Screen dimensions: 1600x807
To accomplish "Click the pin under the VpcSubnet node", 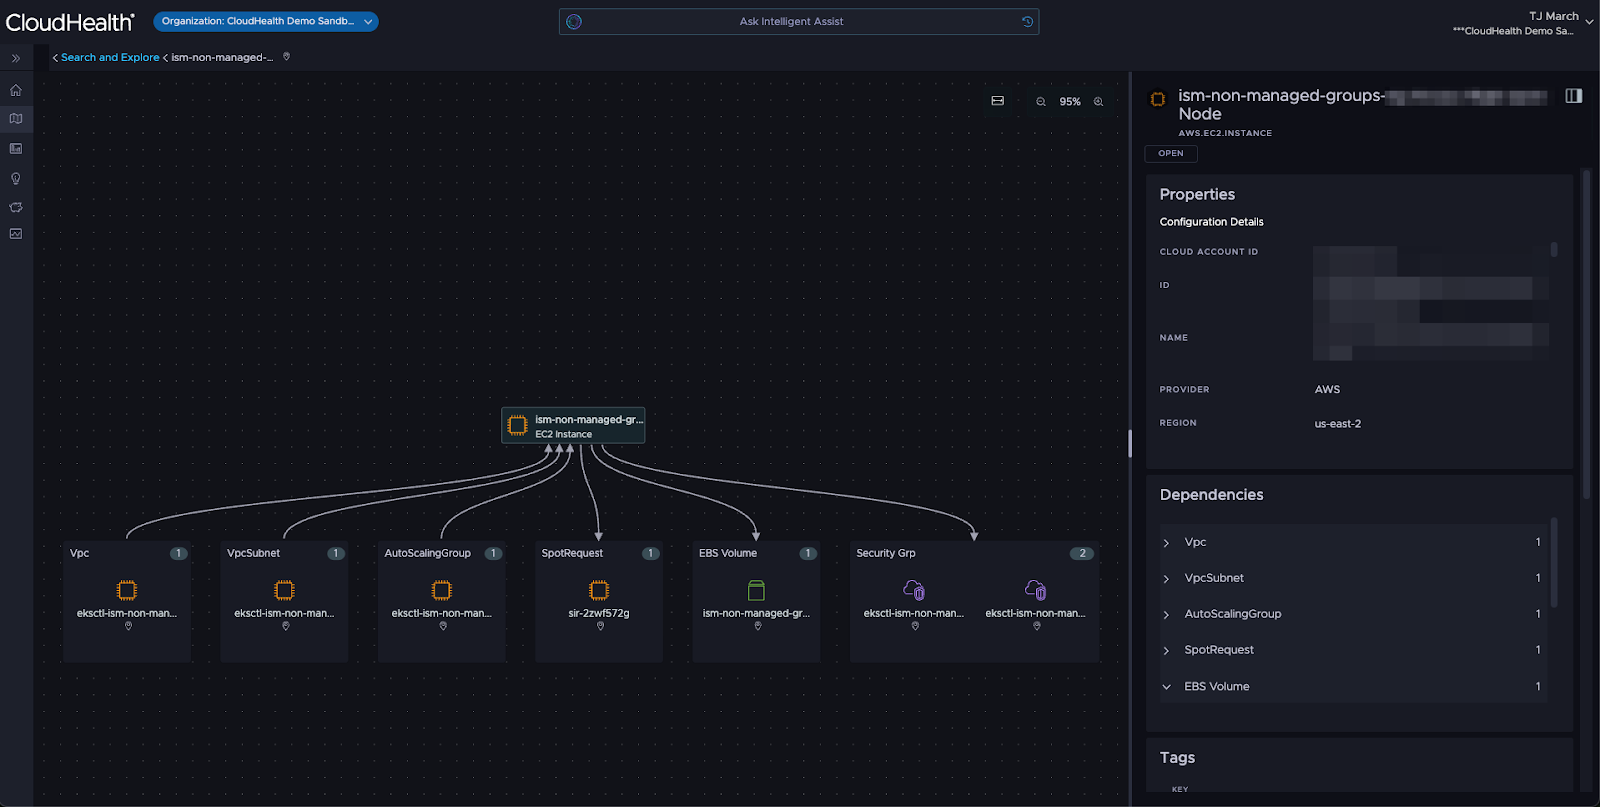I will 286,626.
